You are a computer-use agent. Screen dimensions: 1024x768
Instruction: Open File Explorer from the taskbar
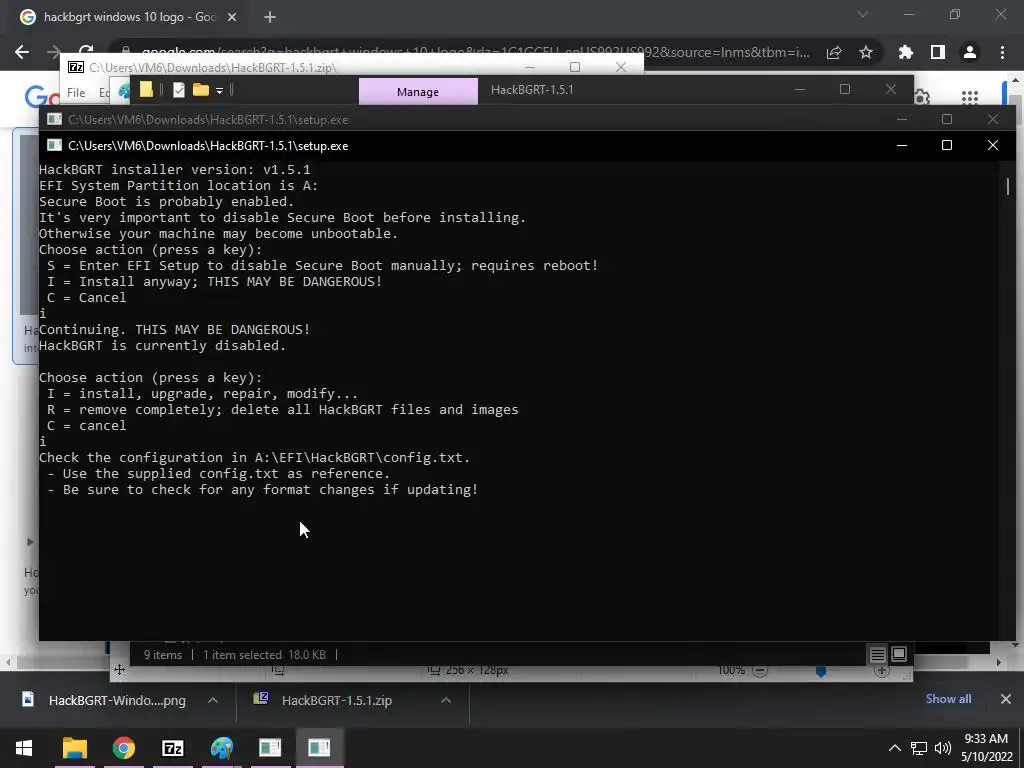pyautogui.click(x=74, y=748)
